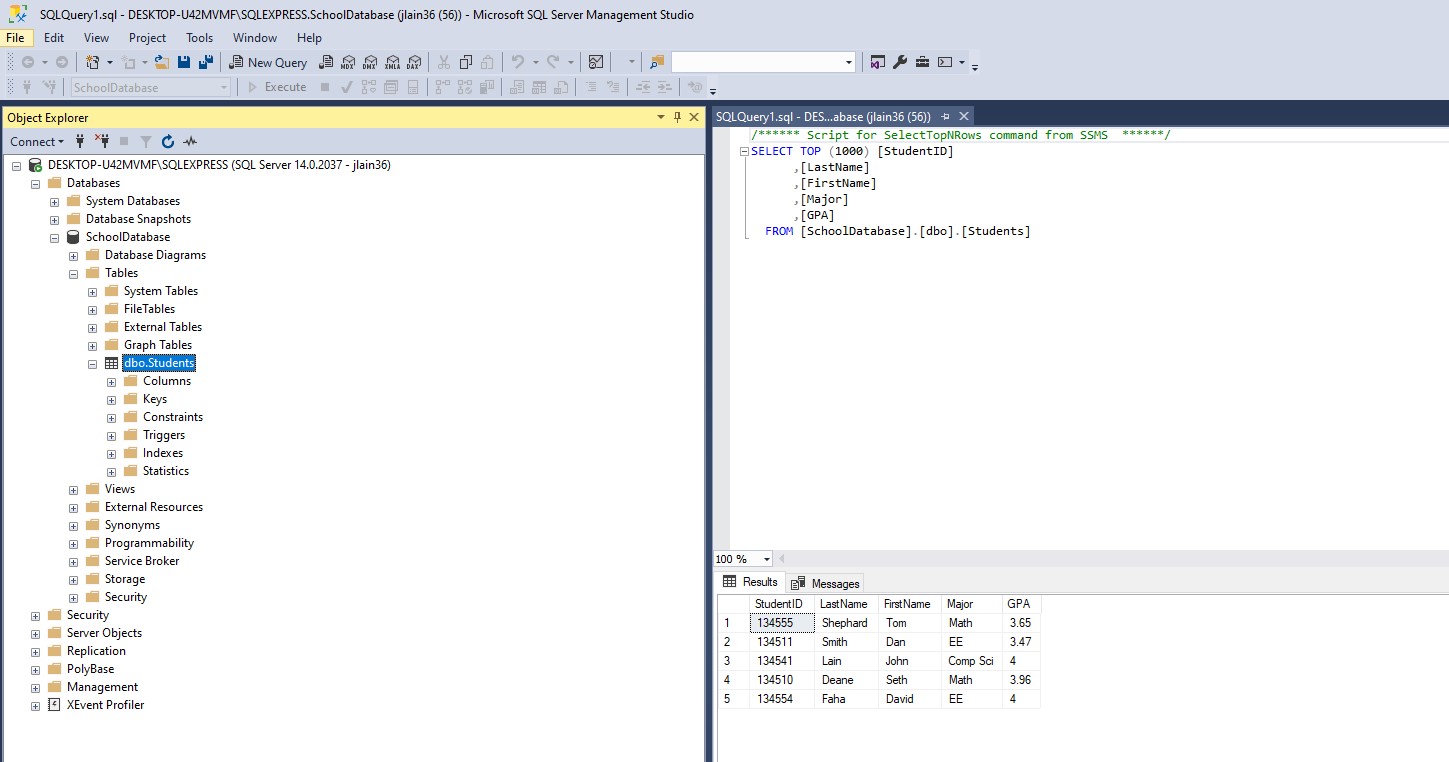1449x762 pixels.
Task: Click the Undo arrow icon
Action: [x=518, y=62]
